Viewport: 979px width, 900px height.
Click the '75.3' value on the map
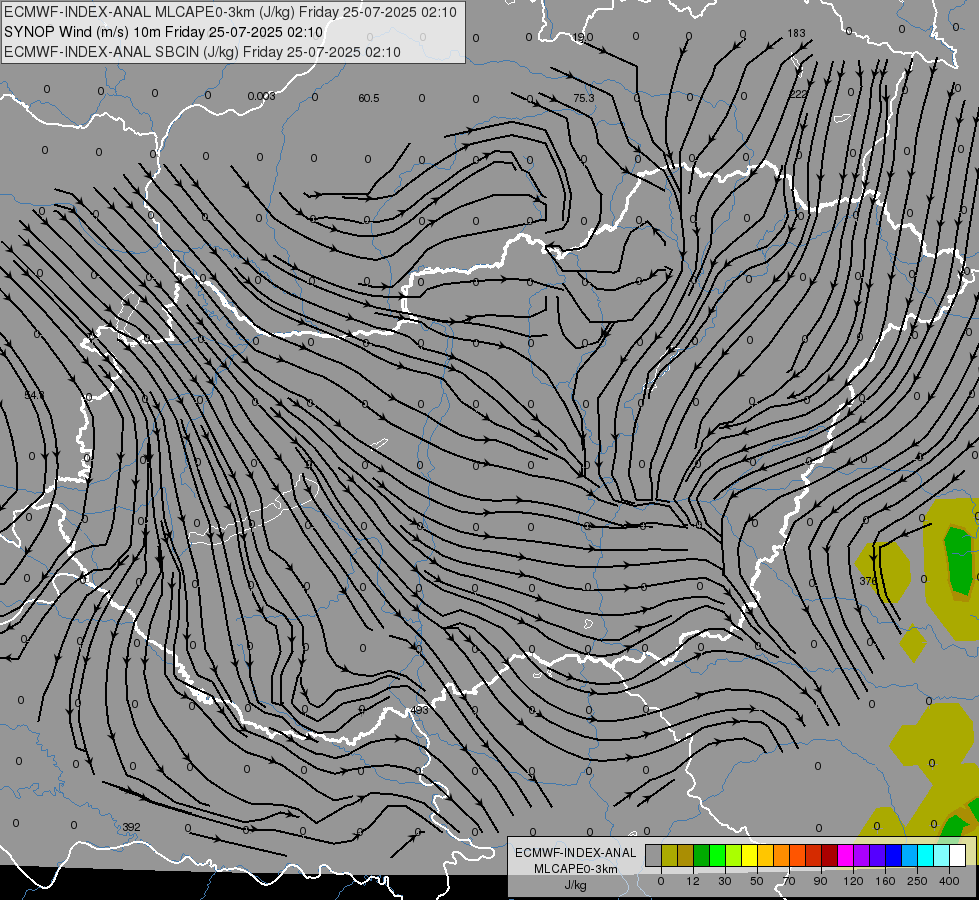click(583, 98)
